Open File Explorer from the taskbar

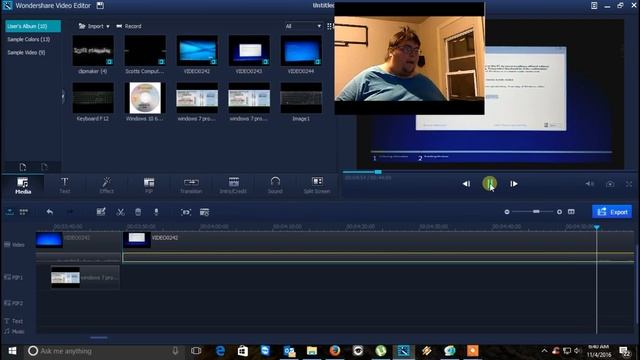tap(312, 351)
